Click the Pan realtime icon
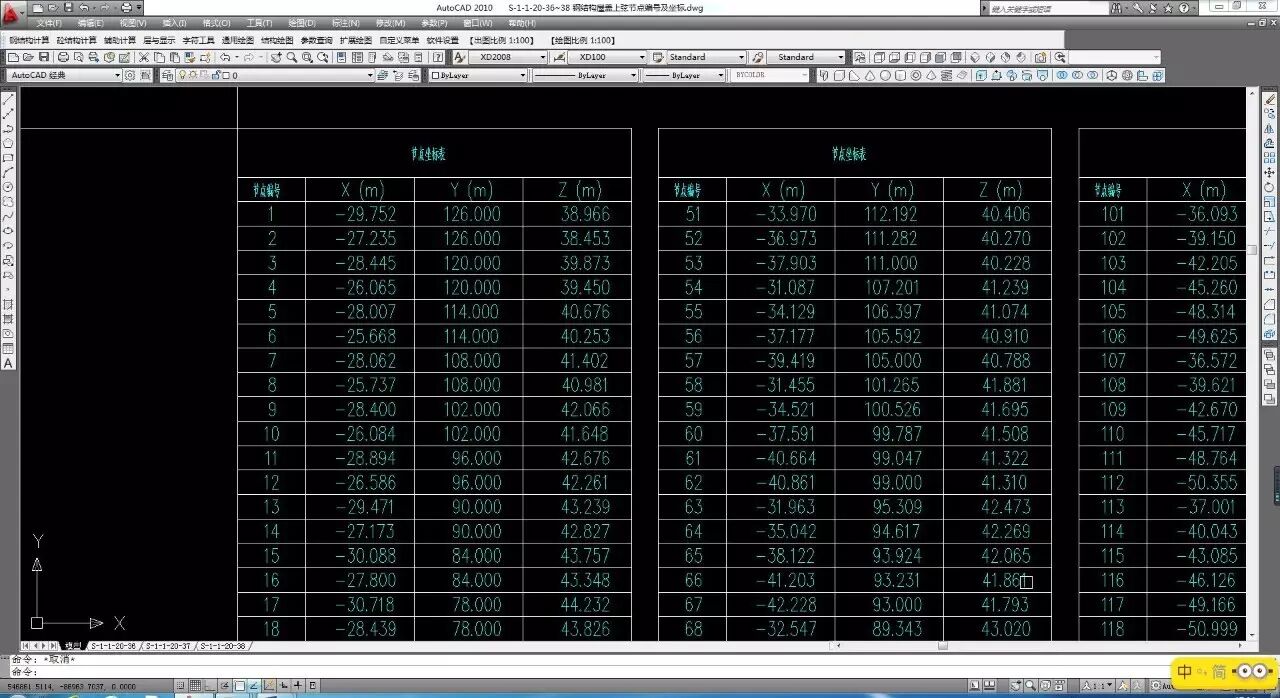This screenshot has width=1280, height=698. [276, 57]
